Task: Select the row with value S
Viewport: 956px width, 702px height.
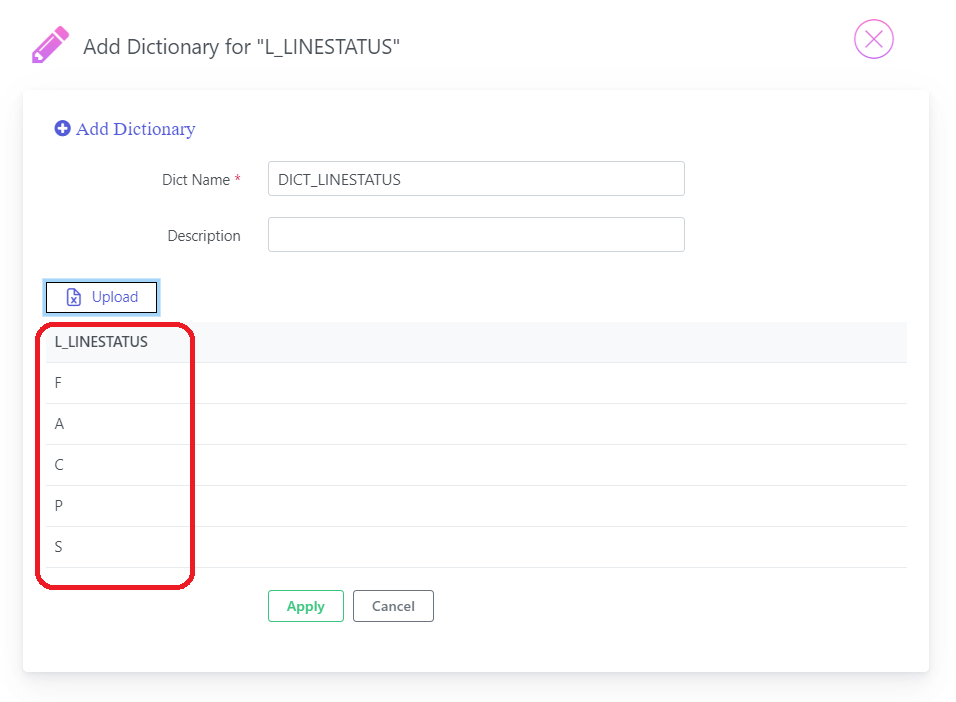Action: pos(476,546)
